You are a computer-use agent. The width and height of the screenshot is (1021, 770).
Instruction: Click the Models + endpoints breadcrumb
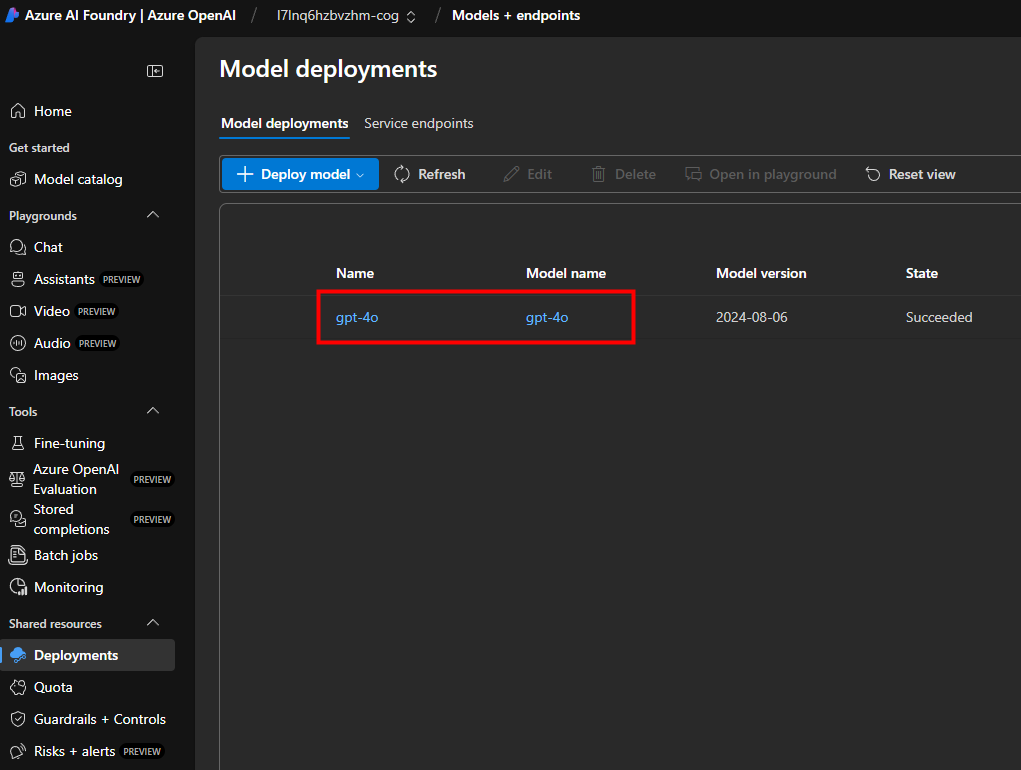(x=516, y=16)
